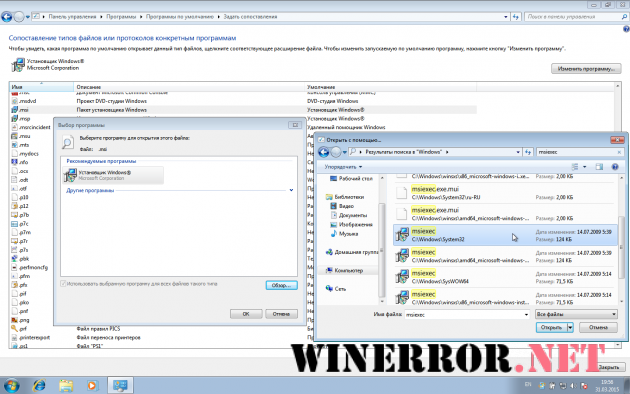
Task: Expand Control Panel address bar dropdown
Action: coord(505,17)
